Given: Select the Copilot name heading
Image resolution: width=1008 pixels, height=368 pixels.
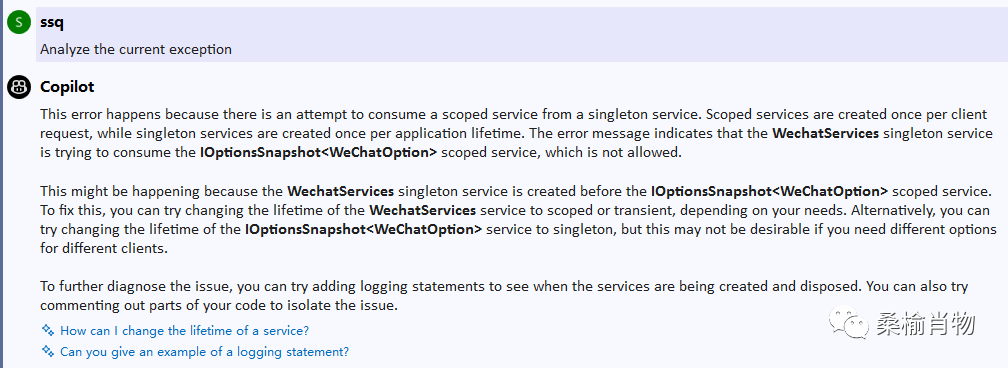Looking at the screenshot, I should [68, 87].
